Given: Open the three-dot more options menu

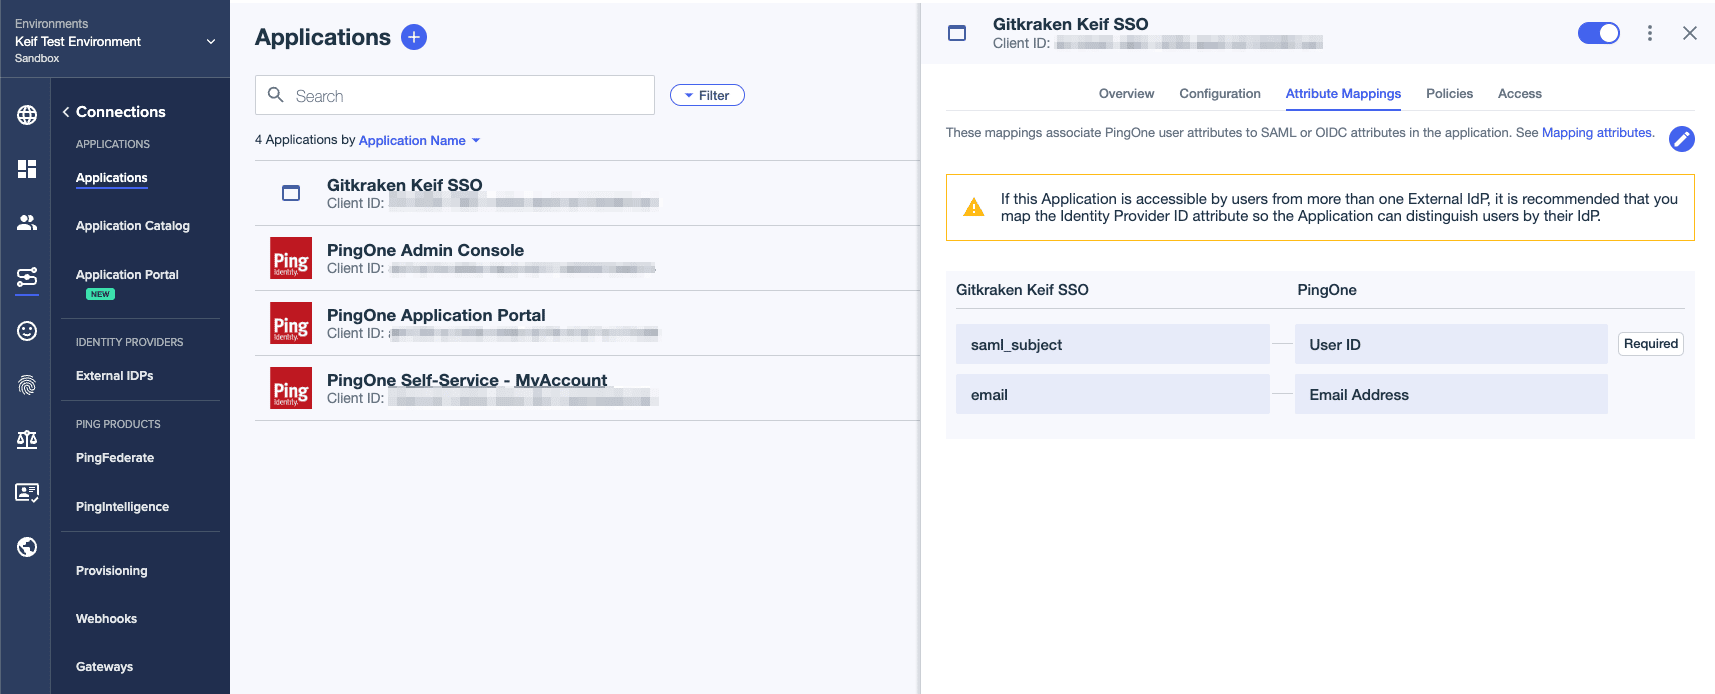Looking at the screenshot, I should coord(1650,33).
